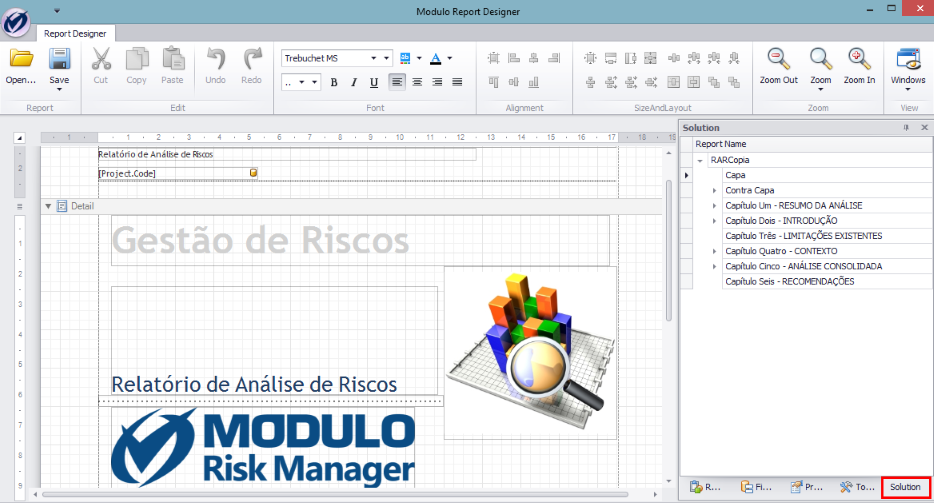Zoom In on the report surface

pyautogui.click(x=860, y=66)
